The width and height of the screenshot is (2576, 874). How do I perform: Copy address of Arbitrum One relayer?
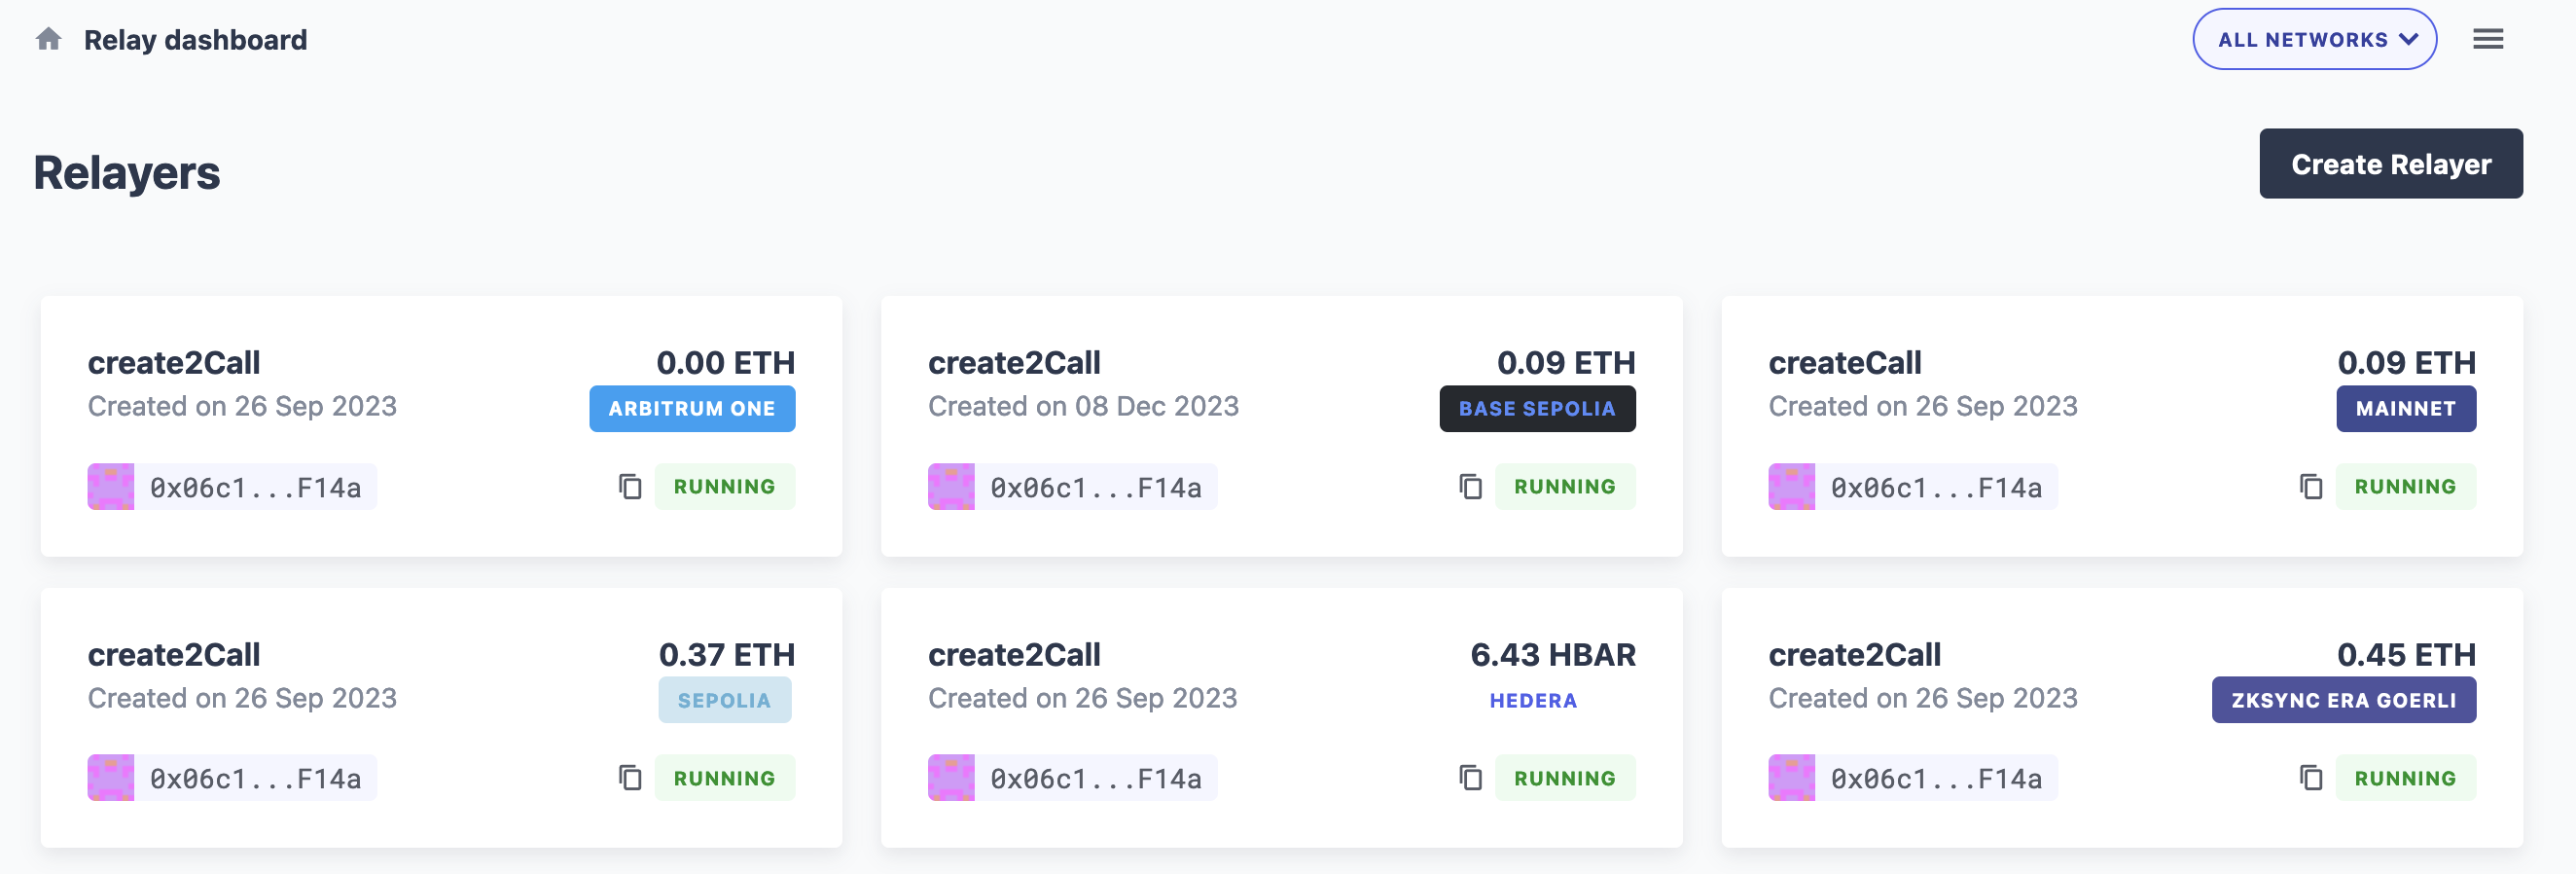pyautogui.click(x=630, y=487)
